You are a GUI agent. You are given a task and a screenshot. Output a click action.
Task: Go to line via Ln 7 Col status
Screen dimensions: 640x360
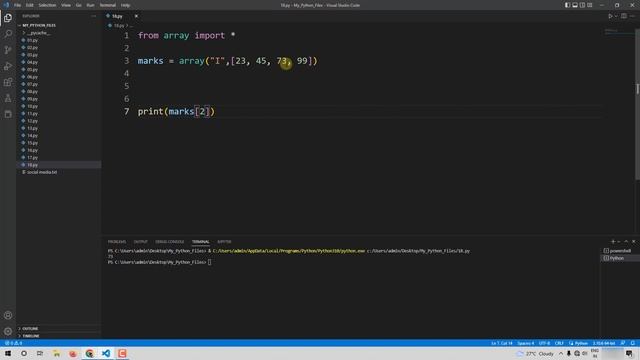pyautogui.click(x=502, y=343)
